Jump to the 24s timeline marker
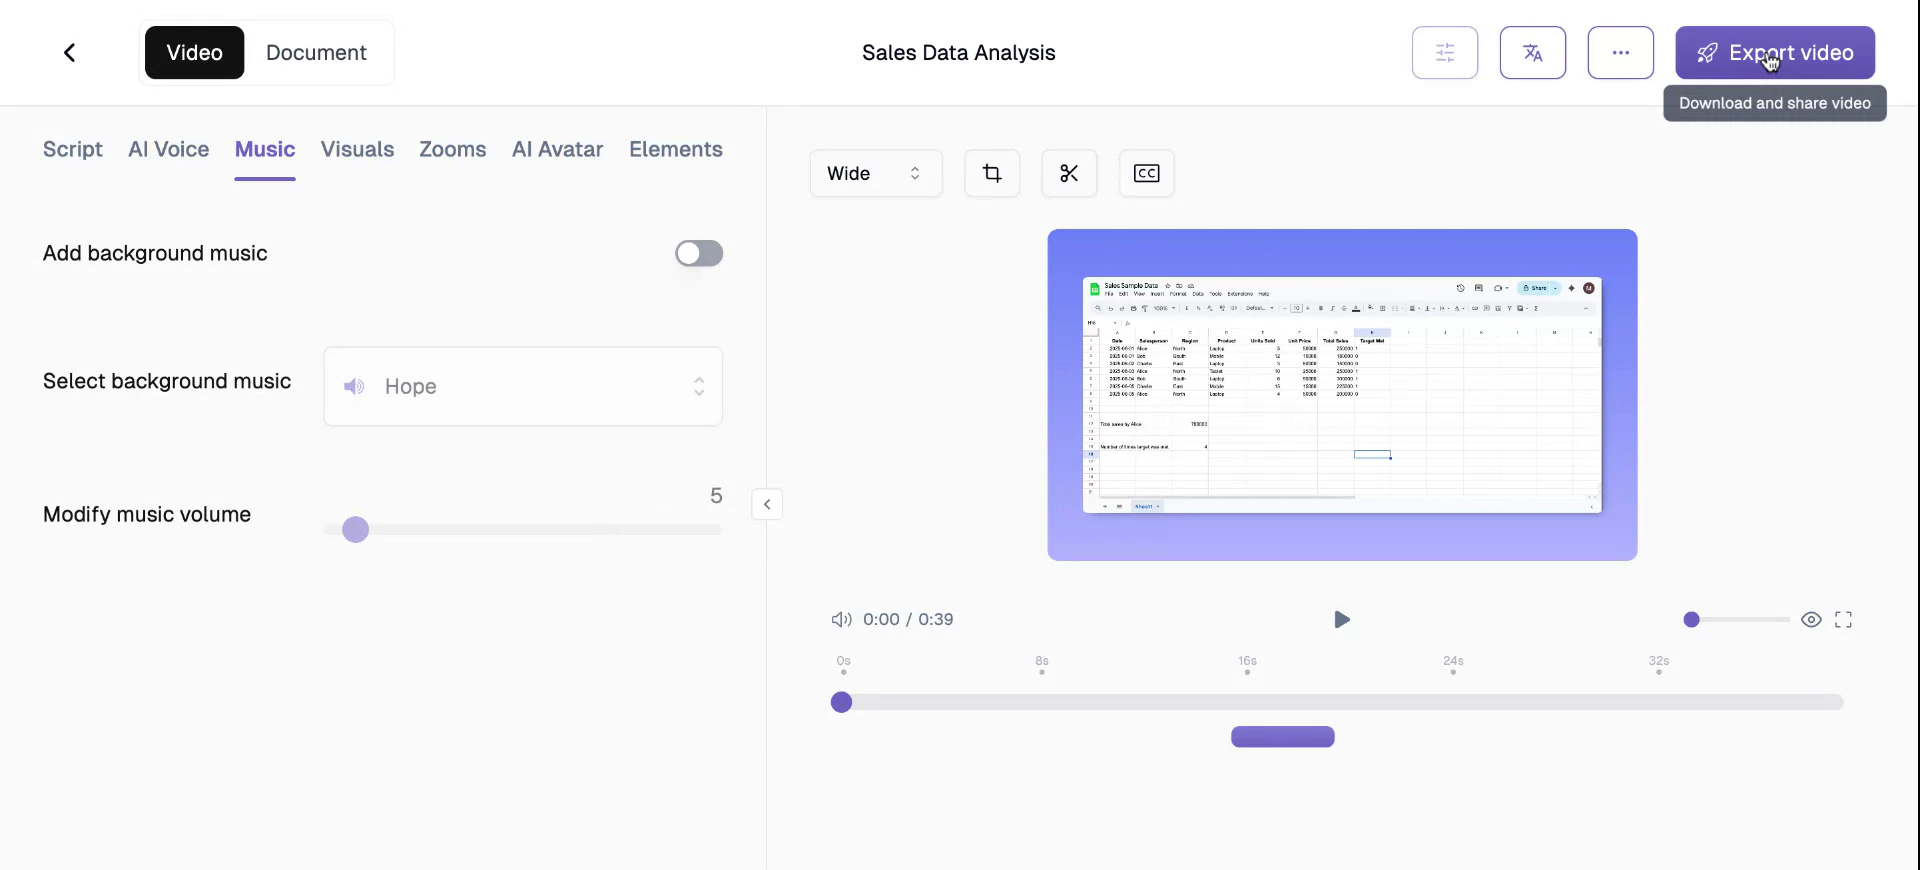 (1453, 665)
